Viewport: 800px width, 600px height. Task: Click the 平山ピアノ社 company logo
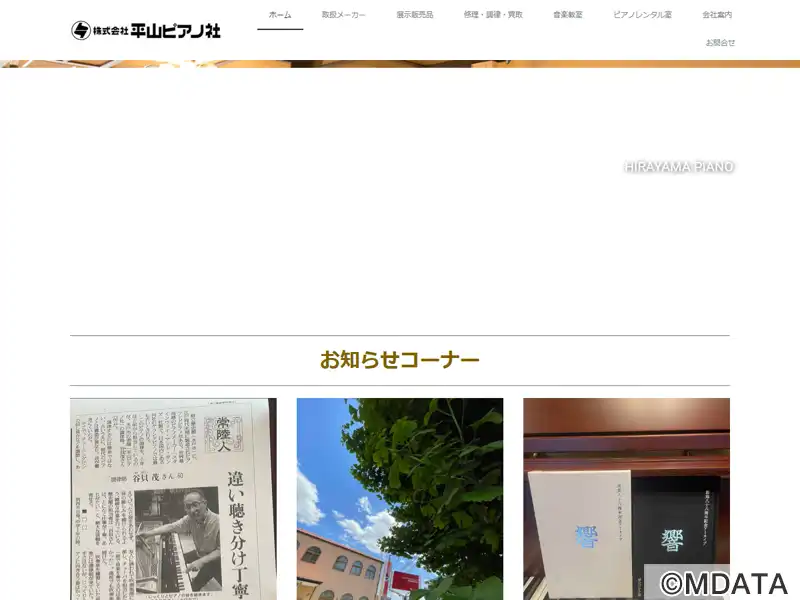pos(146,31)
